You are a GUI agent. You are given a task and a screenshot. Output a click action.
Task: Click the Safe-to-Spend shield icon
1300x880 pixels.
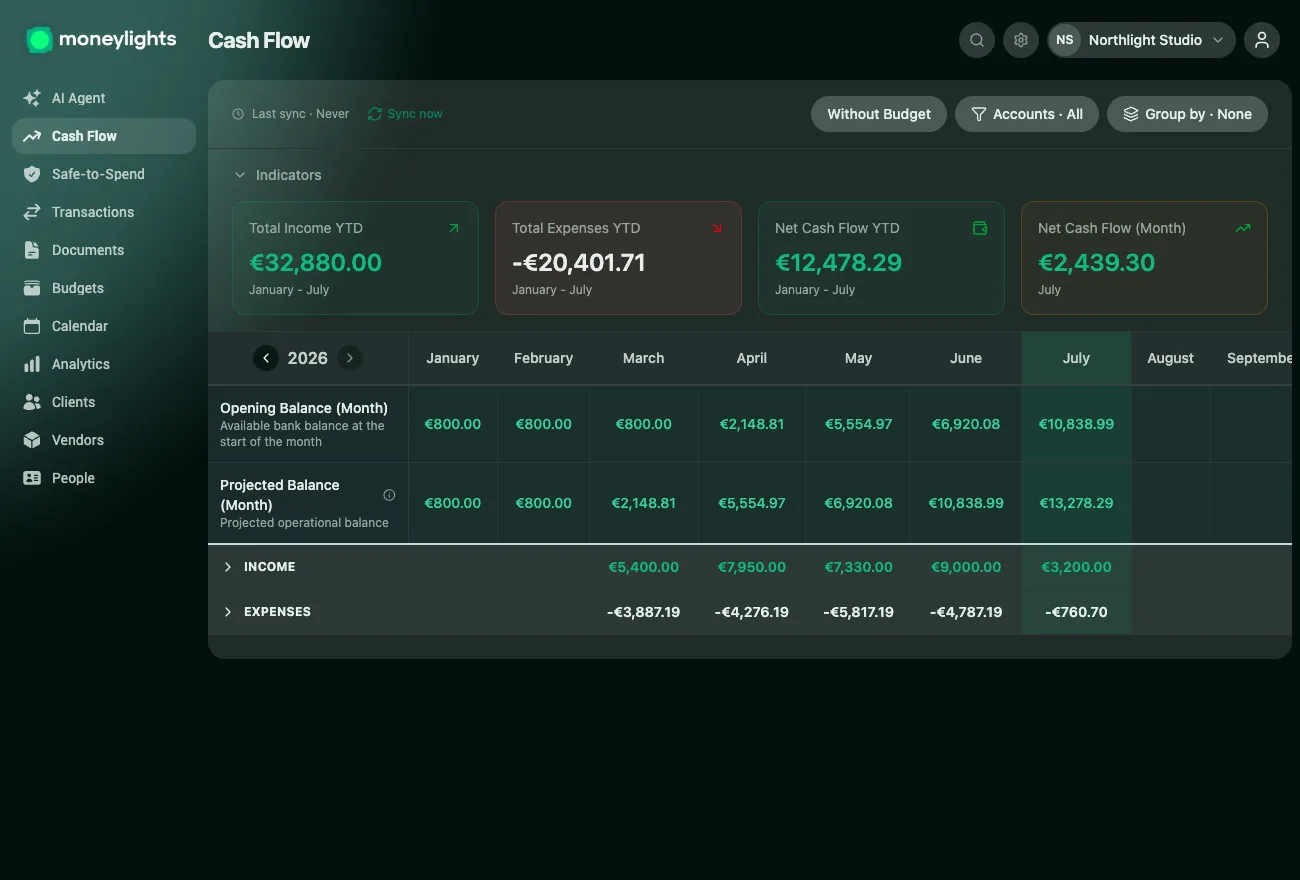[x=32, y=174]
